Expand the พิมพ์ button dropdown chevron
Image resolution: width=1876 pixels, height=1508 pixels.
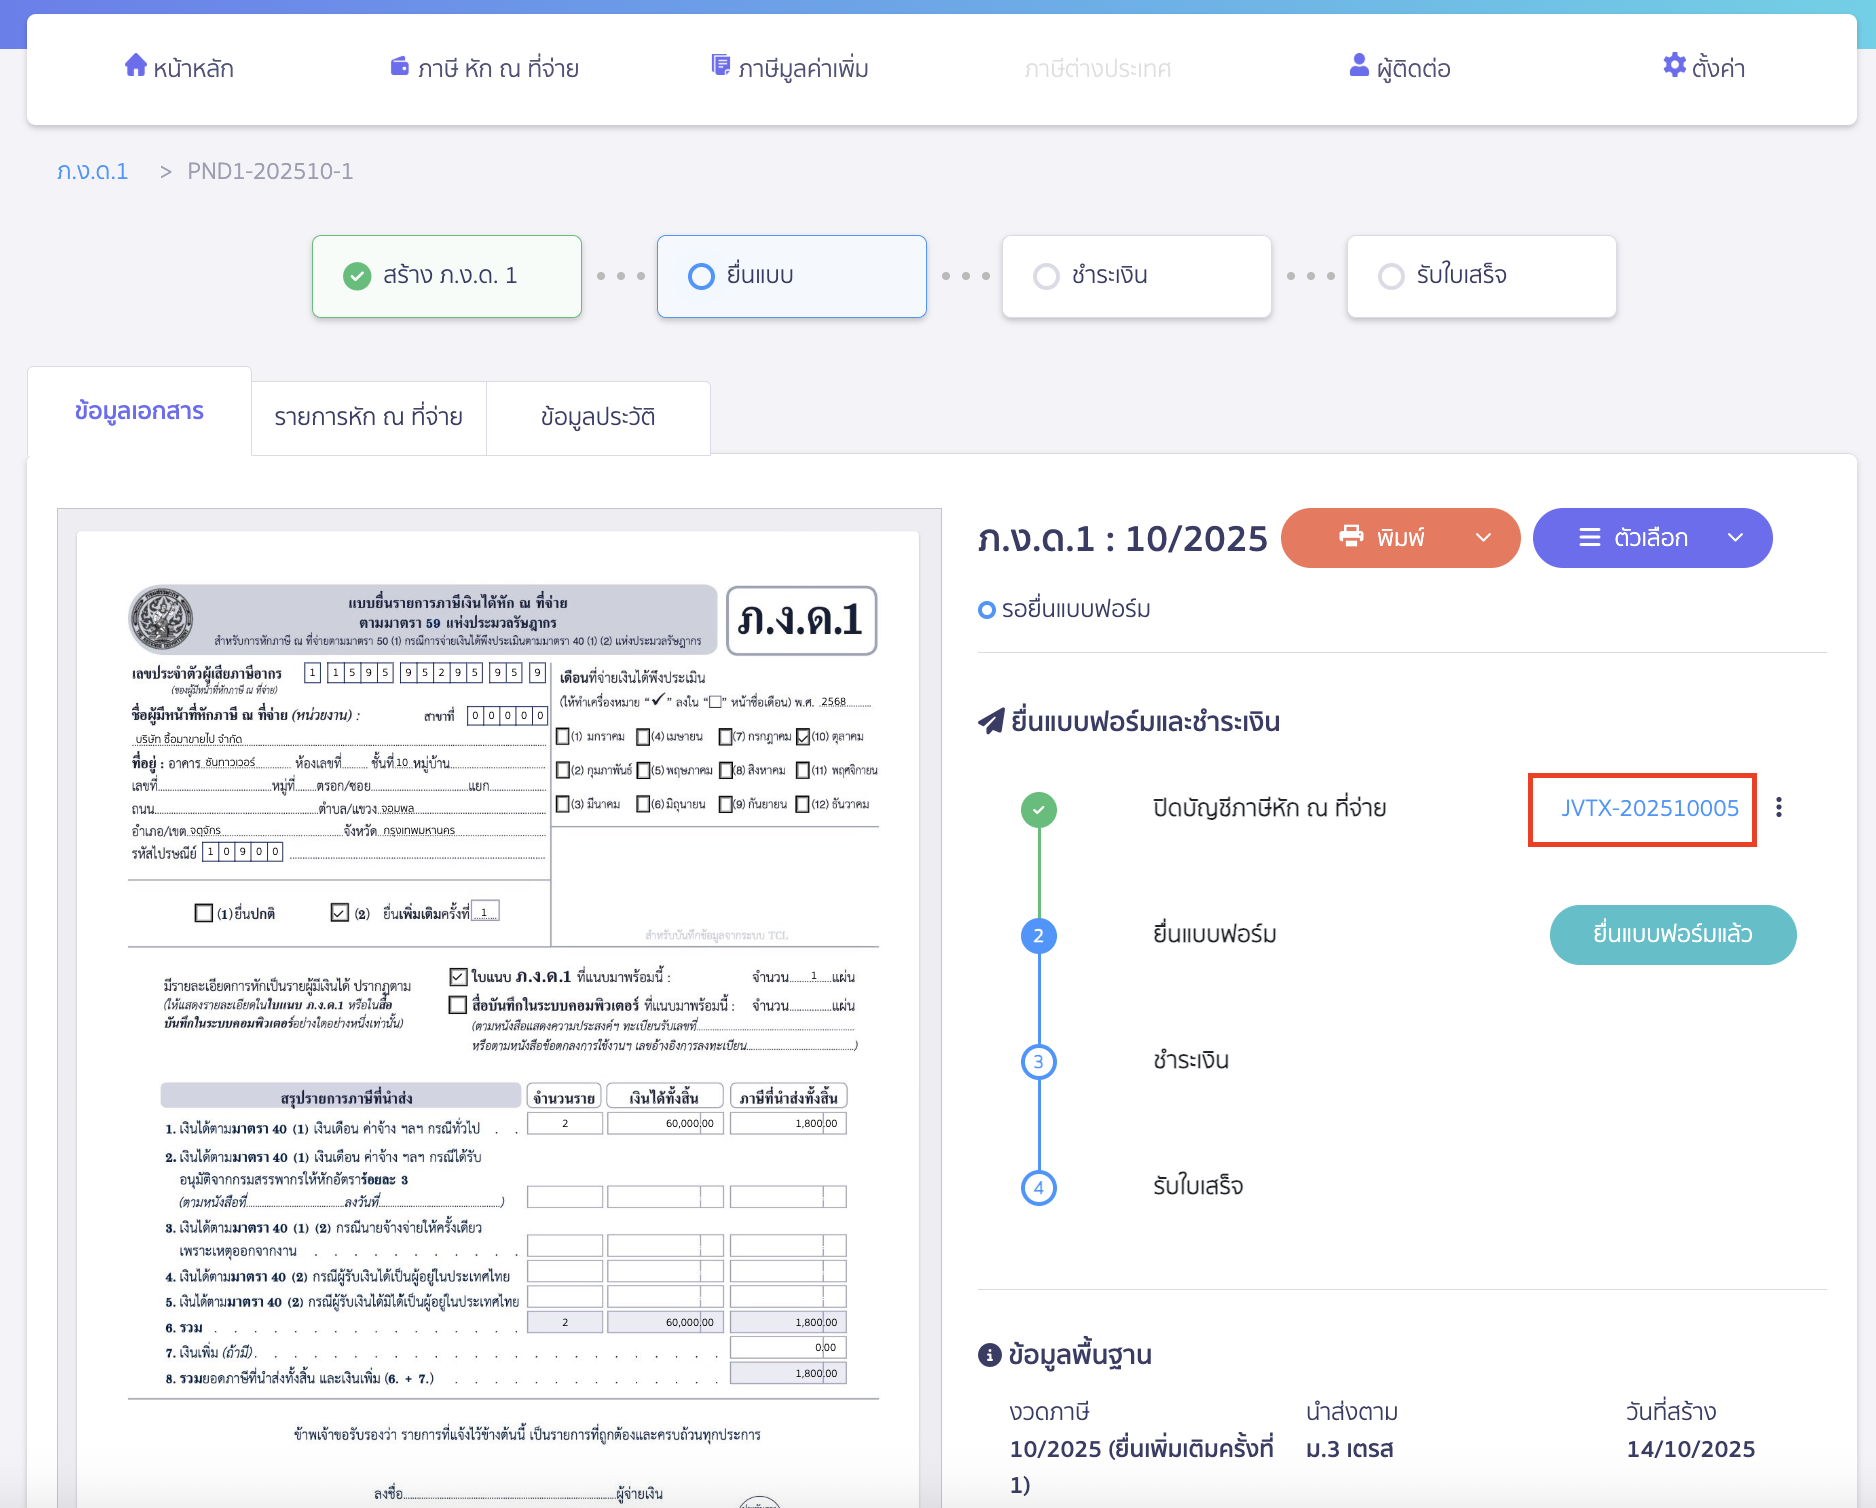coord(1482,537)
